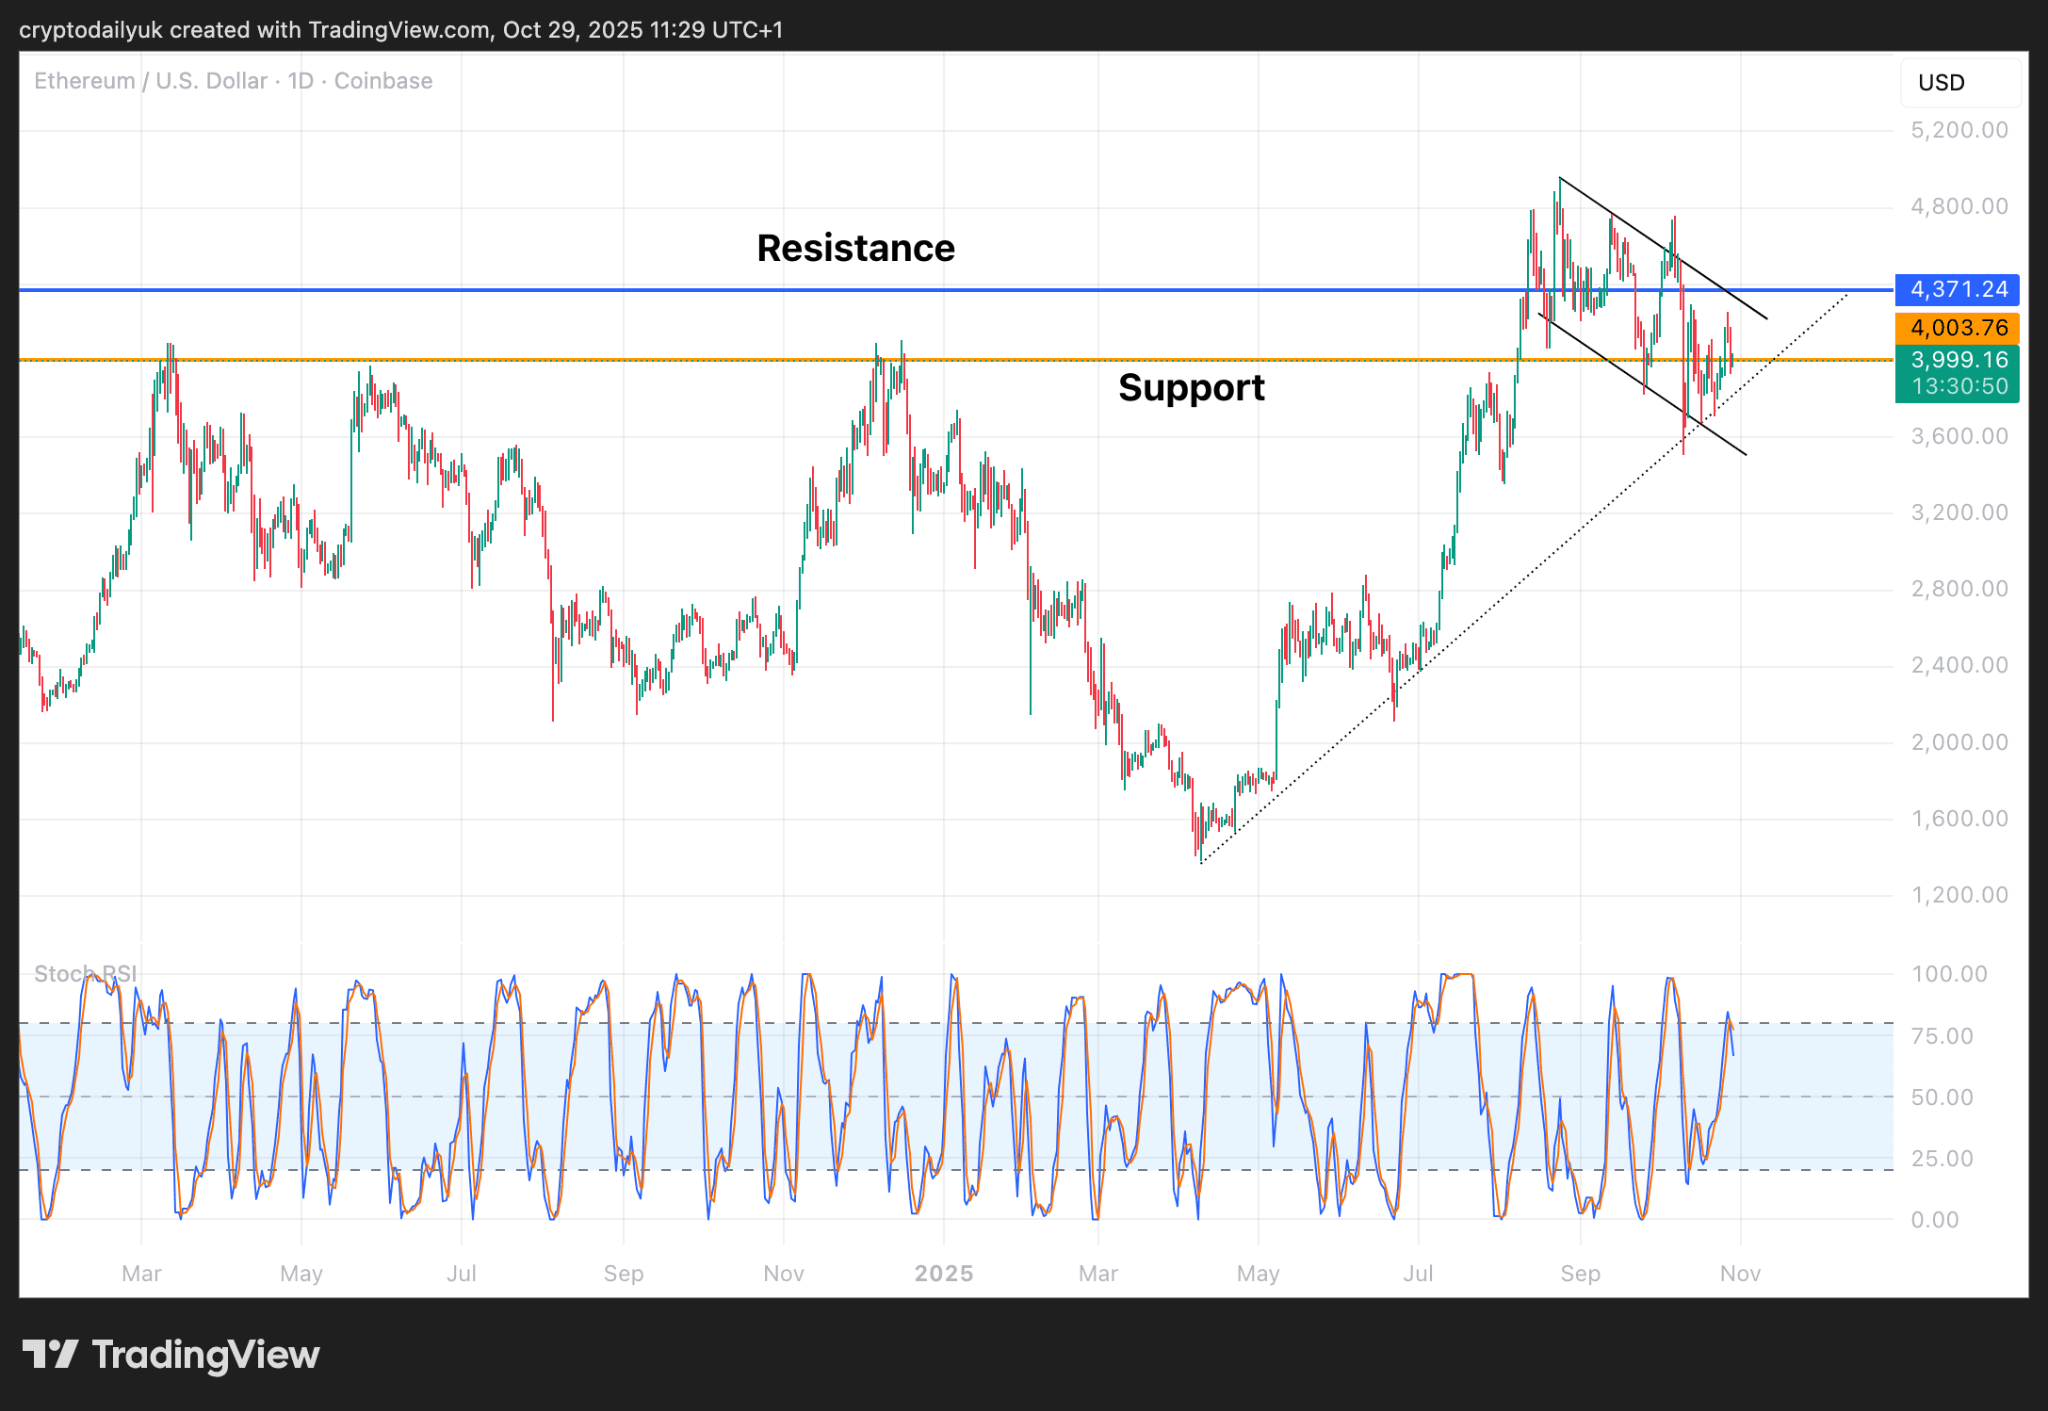
Task: Click the Stoch RSI indicator label
Action: [85, 973]
